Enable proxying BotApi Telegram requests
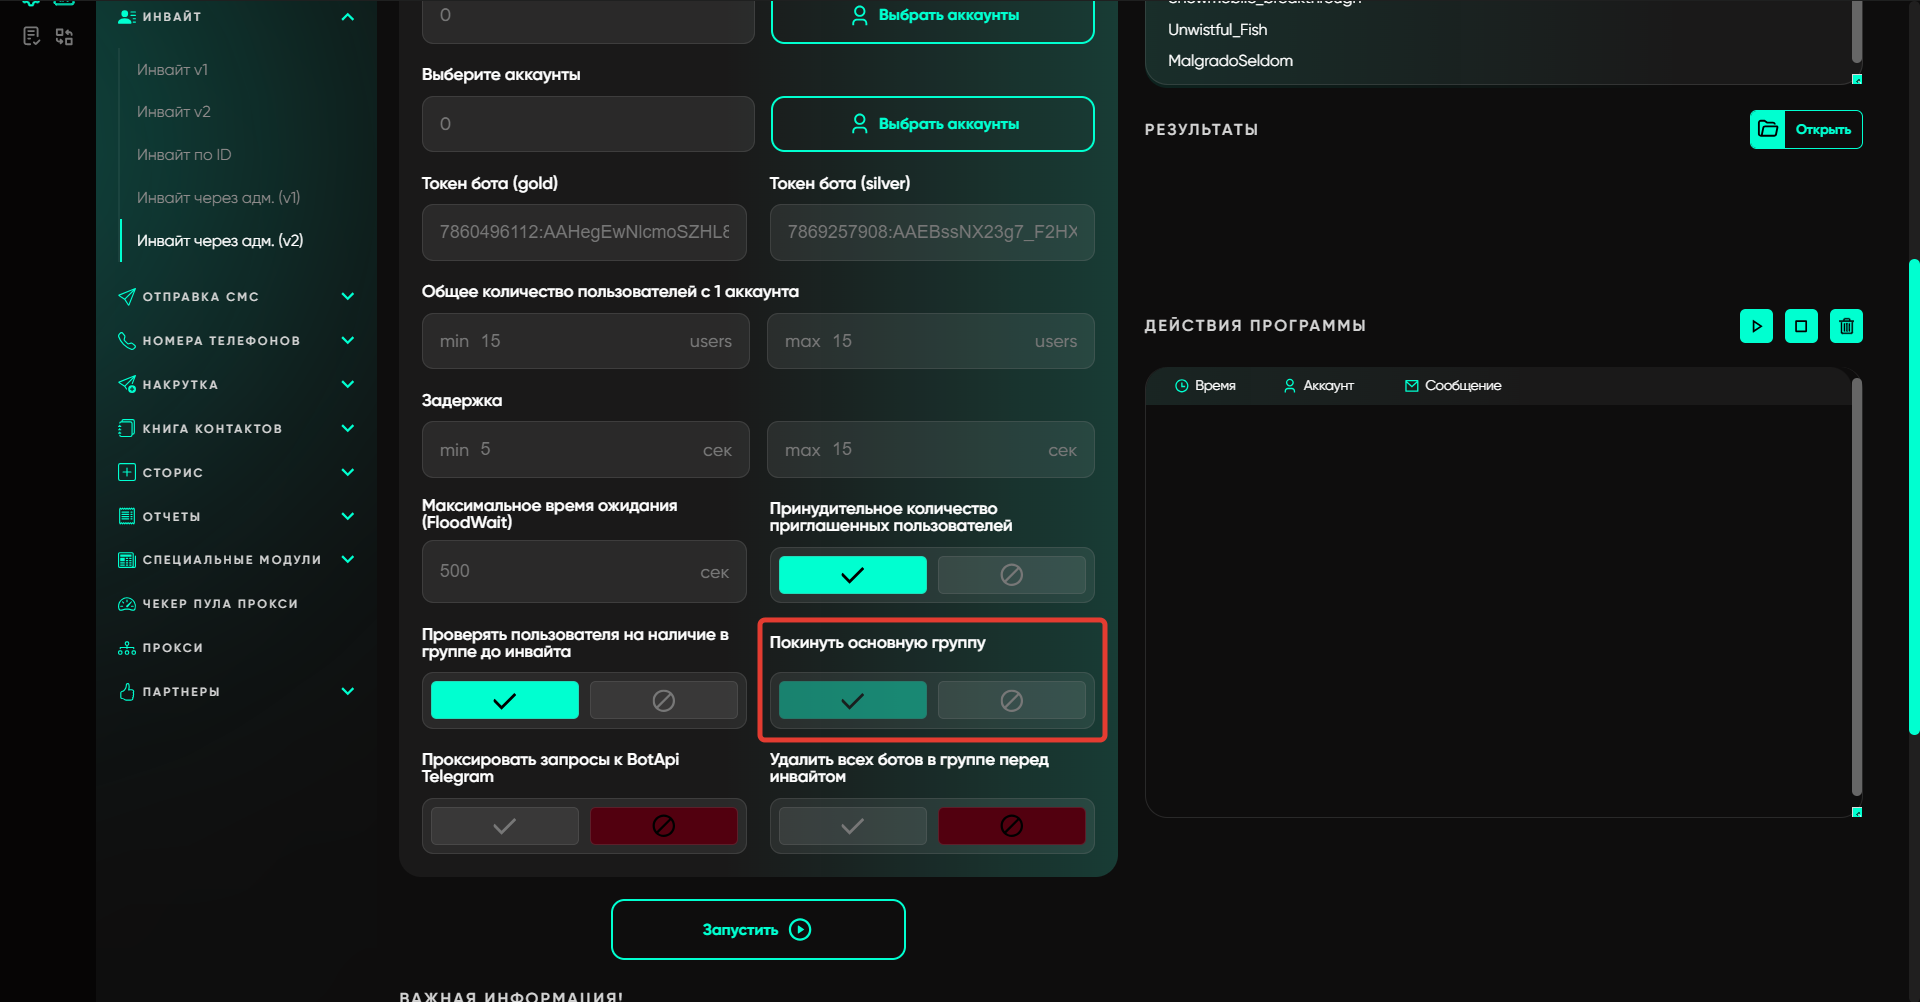1920x1002 pixels. point(504,826)
